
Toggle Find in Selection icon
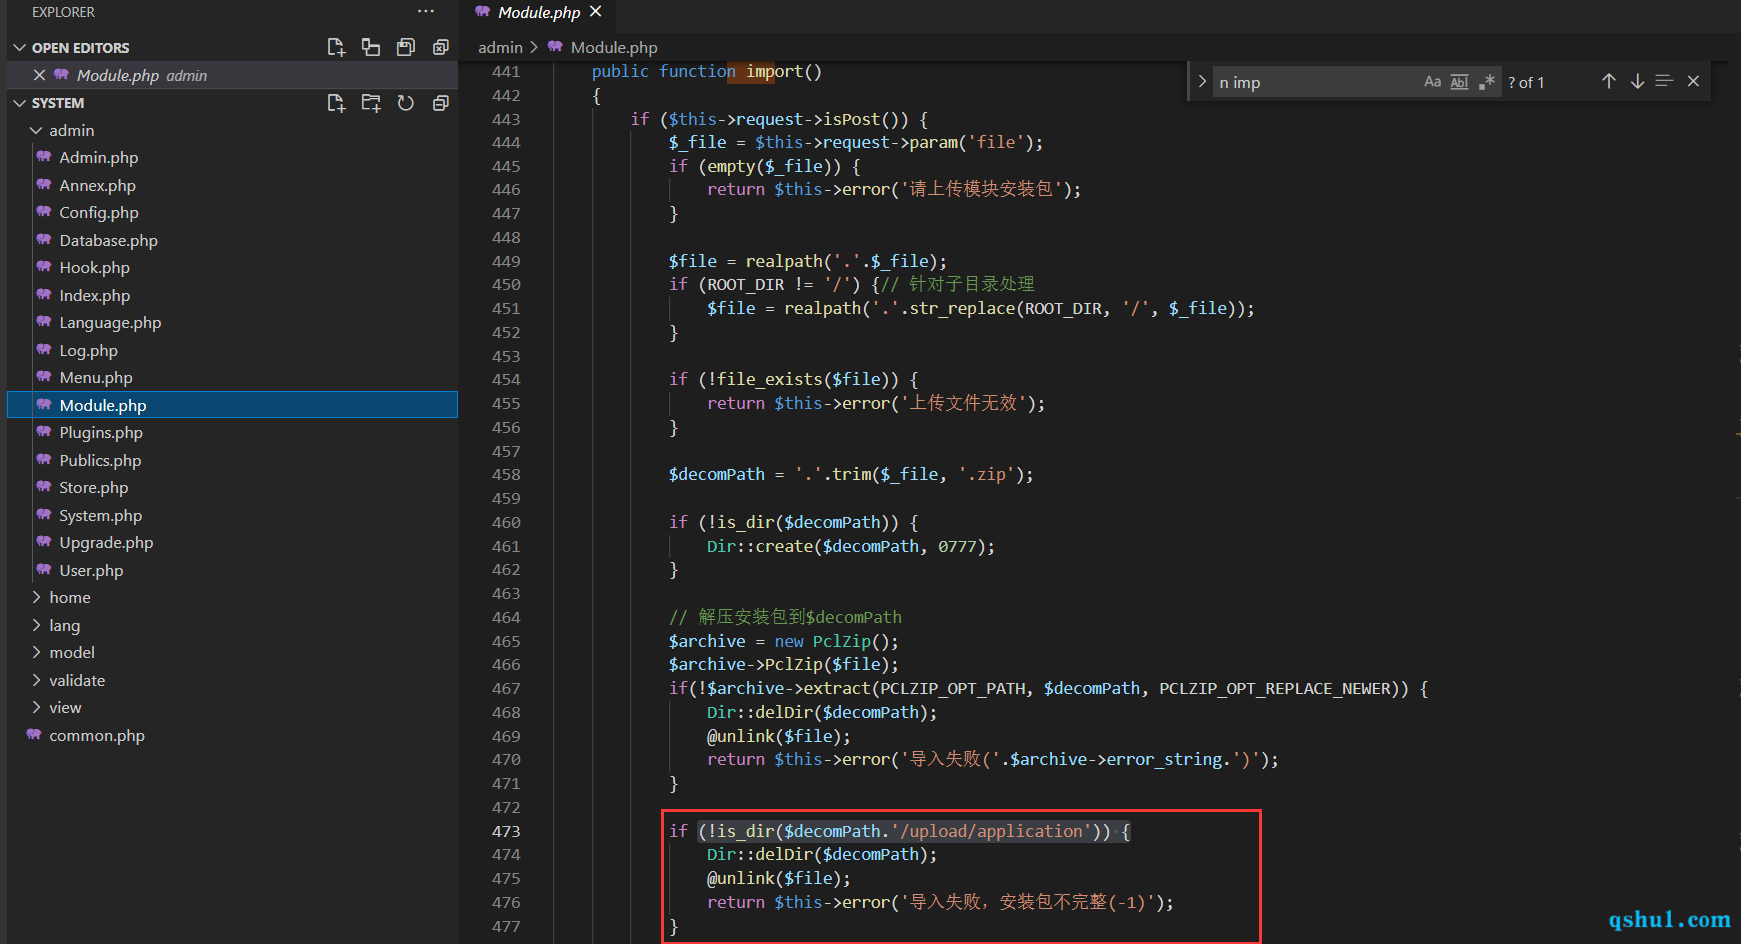click(x=1664, y=81)
